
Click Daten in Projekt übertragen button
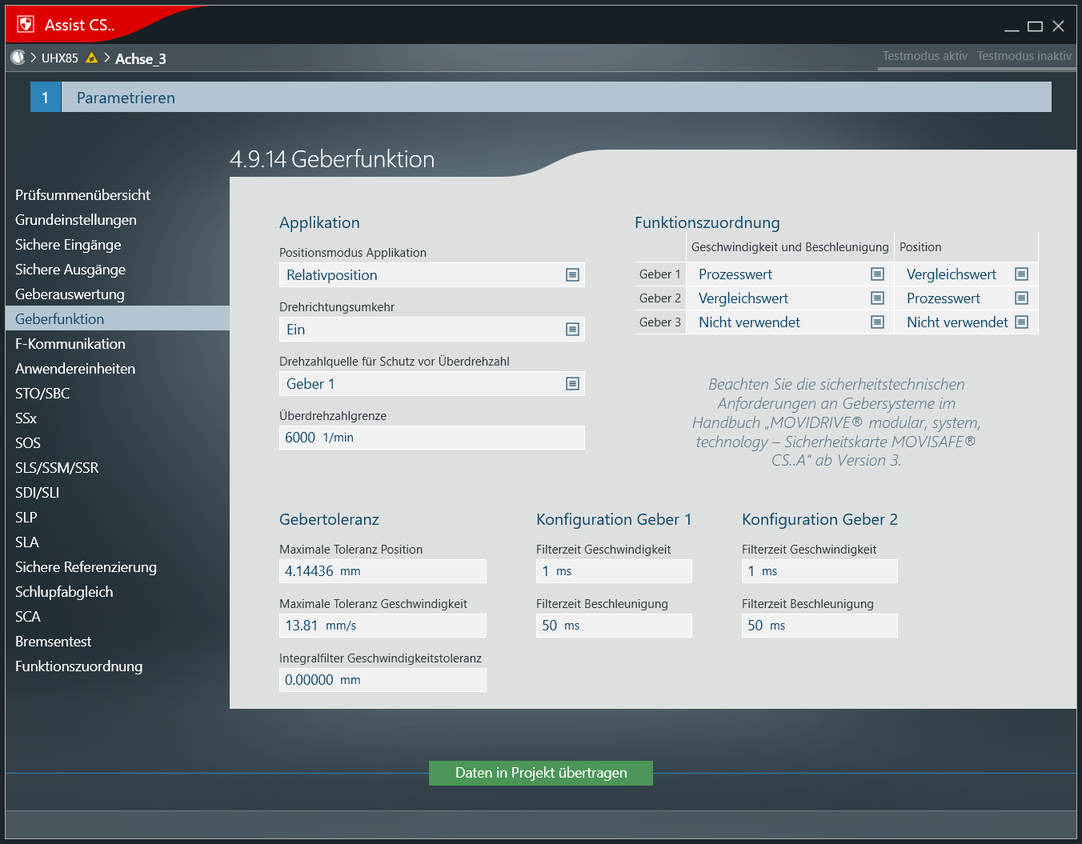point(541,773)
